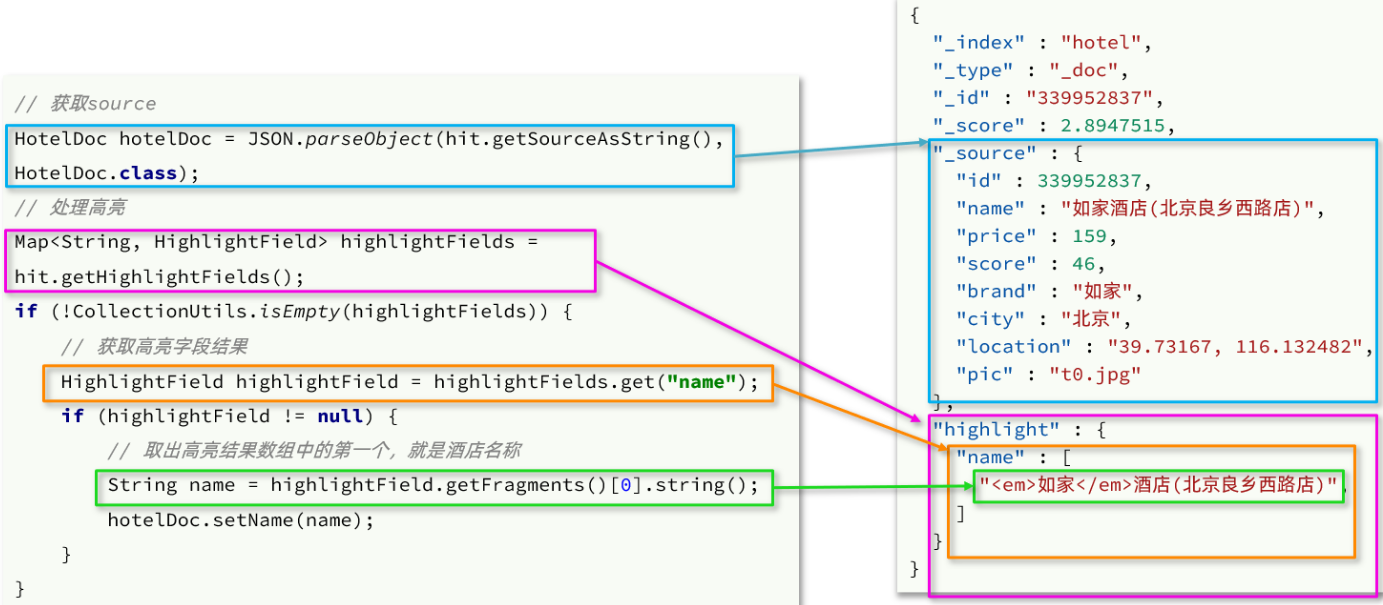Click the JSON key "_id"
The image size is (1383, 605).
coord(962,99)
